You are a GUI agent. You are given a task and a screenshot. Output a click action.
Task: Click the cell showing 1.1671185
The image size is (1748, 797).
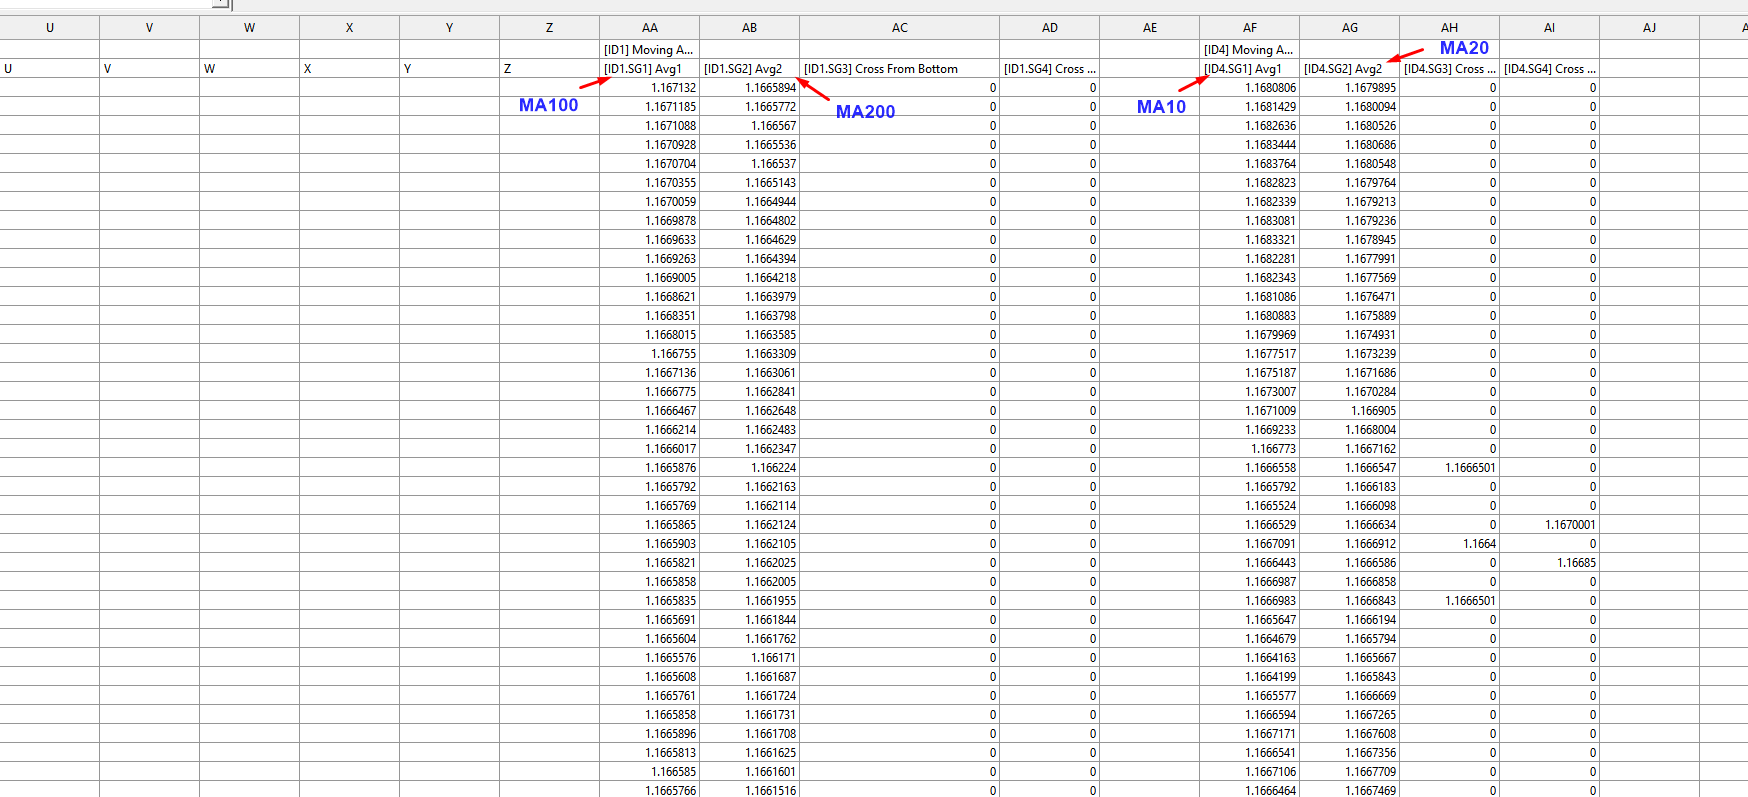point(650,107)
